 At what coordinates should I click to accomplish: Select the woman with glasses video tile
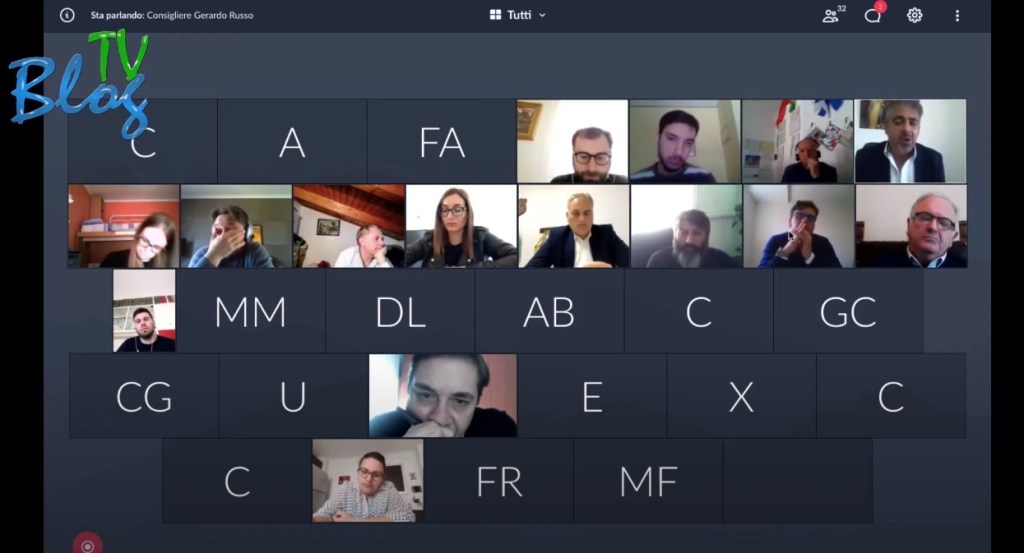[461, 226]
